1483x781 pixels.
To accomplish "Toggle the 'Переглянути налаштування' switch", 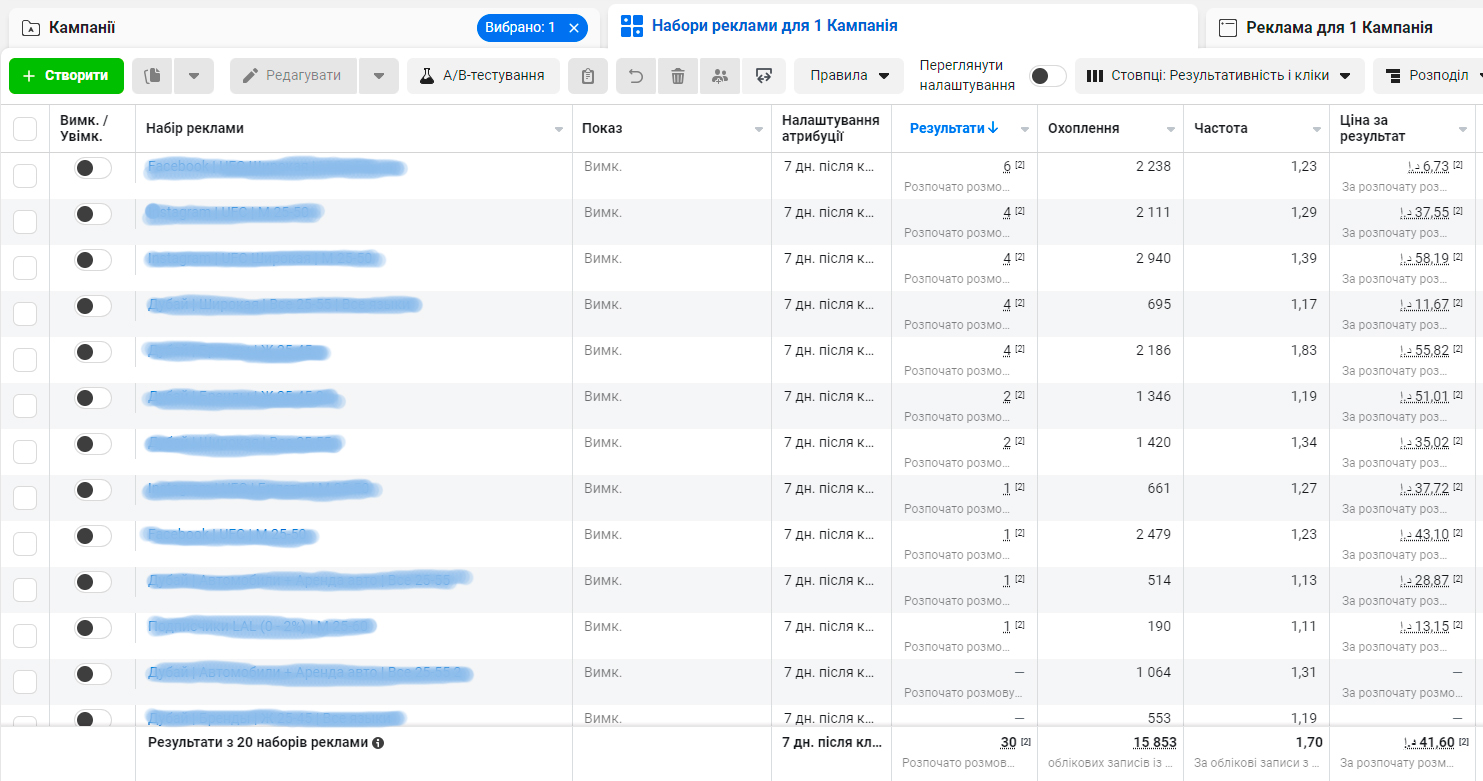I will [x=1047, y=76].
